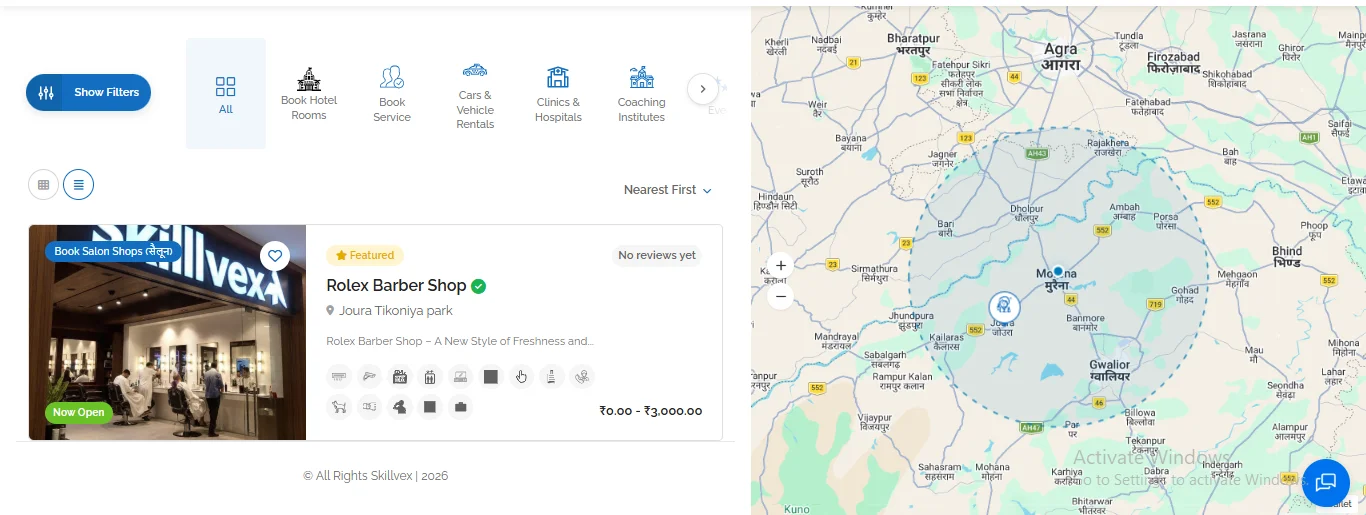Open the Rolex Barber Shop storefront photo
1366x515 pixels.
[x=167, y=333]
